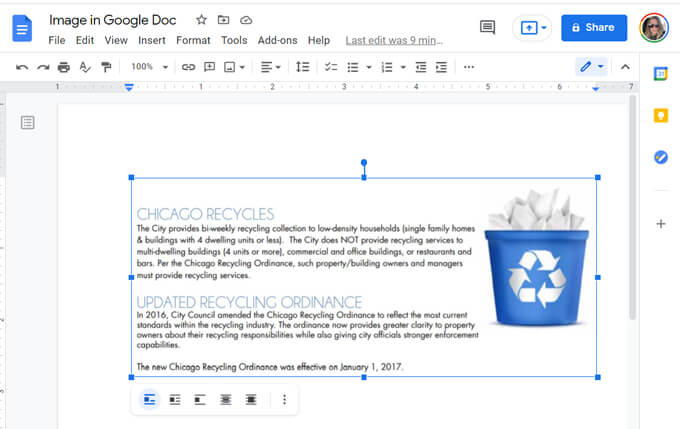Select the In line image wrap option
680x429 pixels.
coord(150,400)
